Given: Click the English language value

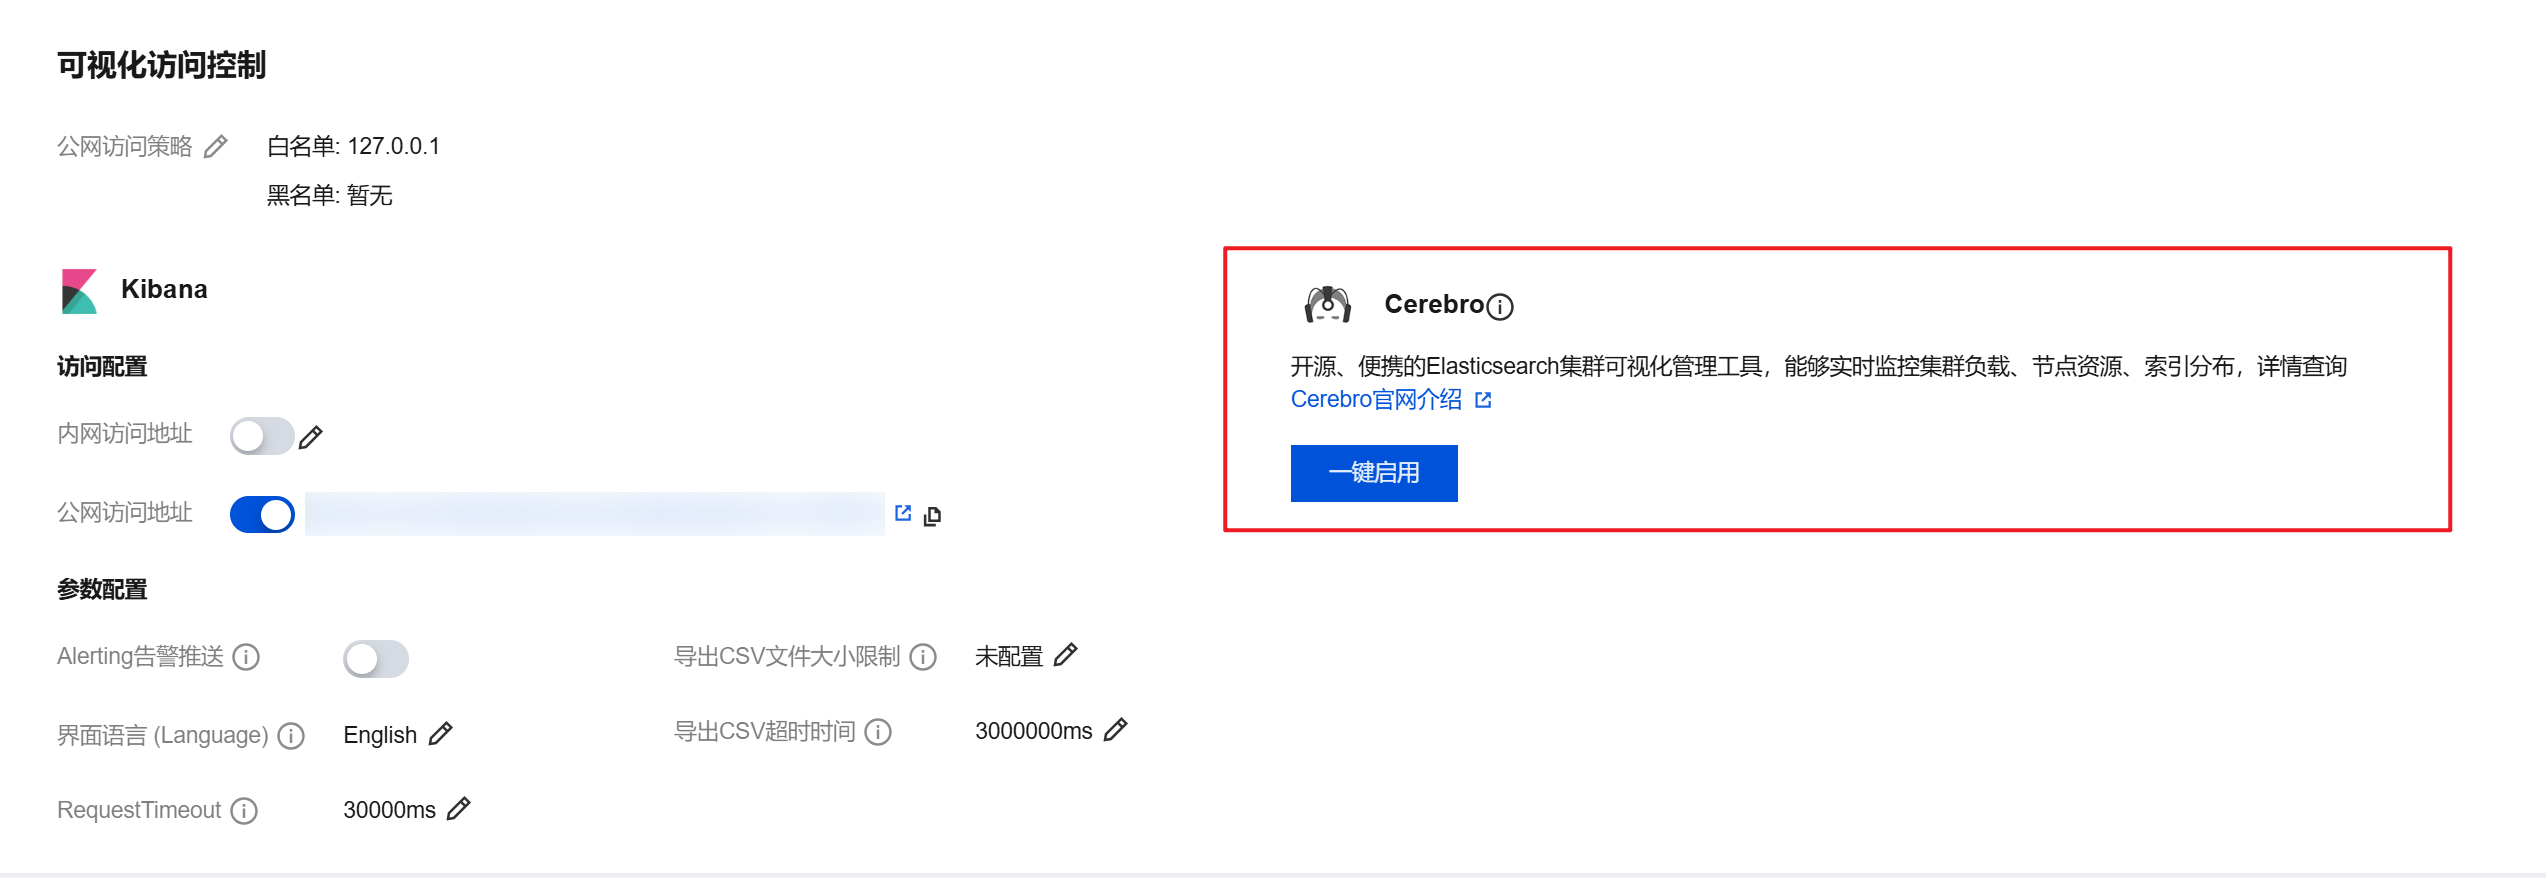Looking at the screenshot, I should pyautogui.click(x=380, y=735).
